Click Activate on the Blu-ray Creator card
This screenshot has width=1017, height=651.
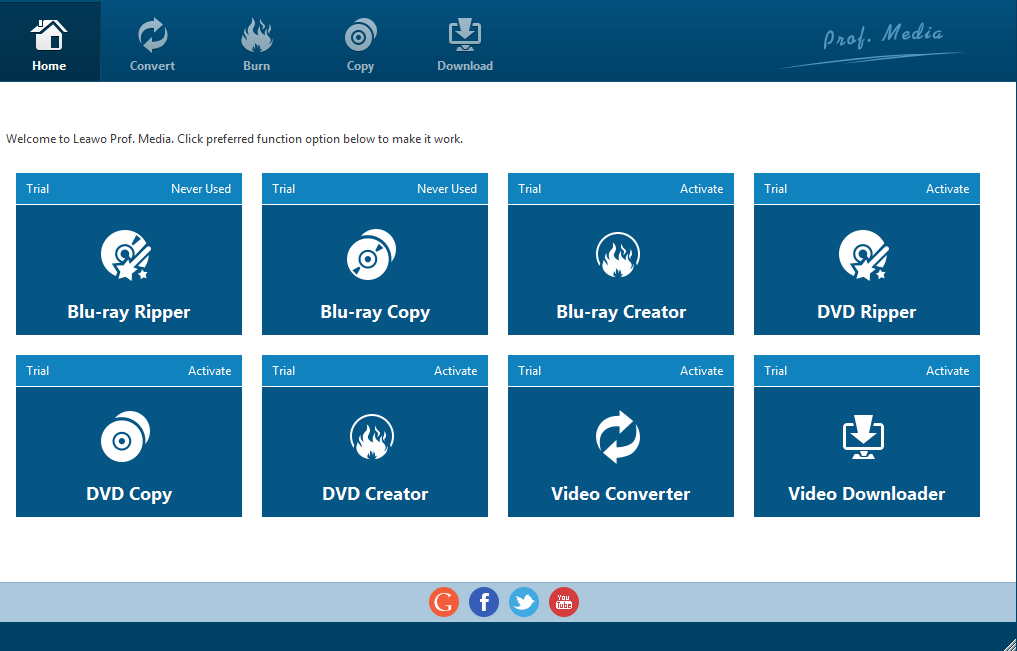click(701, 189)
